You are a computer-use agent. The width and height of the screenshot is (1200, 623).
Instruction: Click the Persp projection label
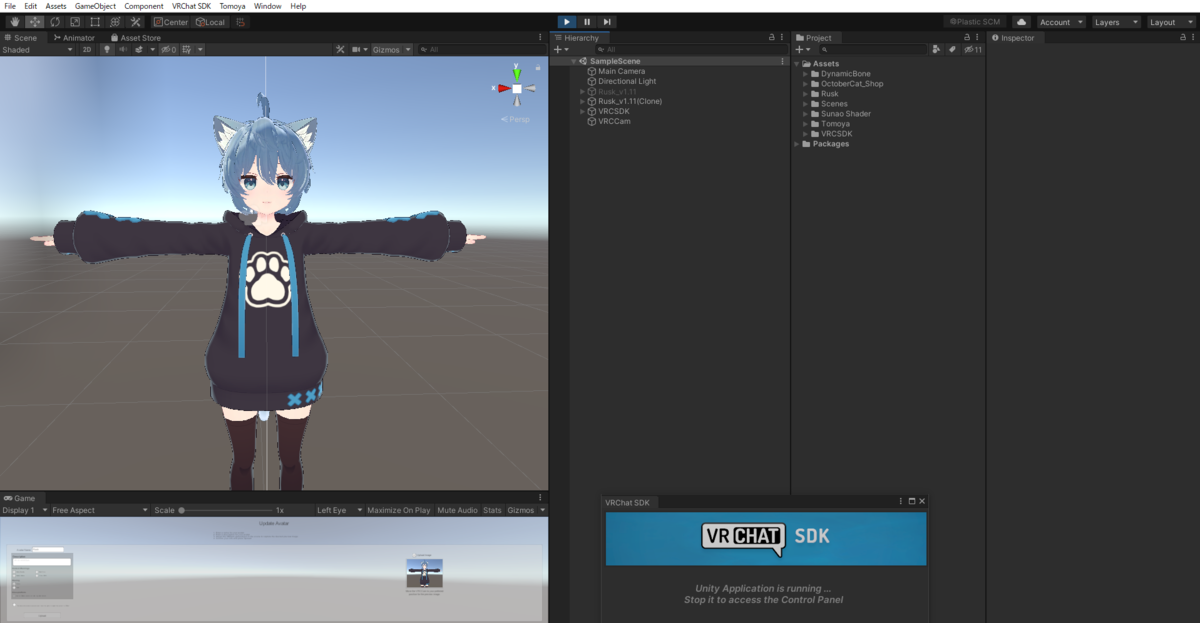(516, 119)
